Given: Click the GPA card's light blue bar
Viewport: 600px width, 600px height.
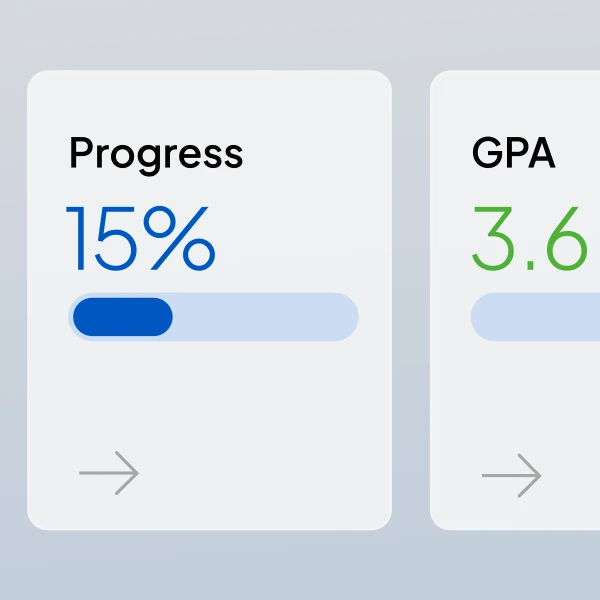Looking at the screenshot, I should [x=535, y=317].
